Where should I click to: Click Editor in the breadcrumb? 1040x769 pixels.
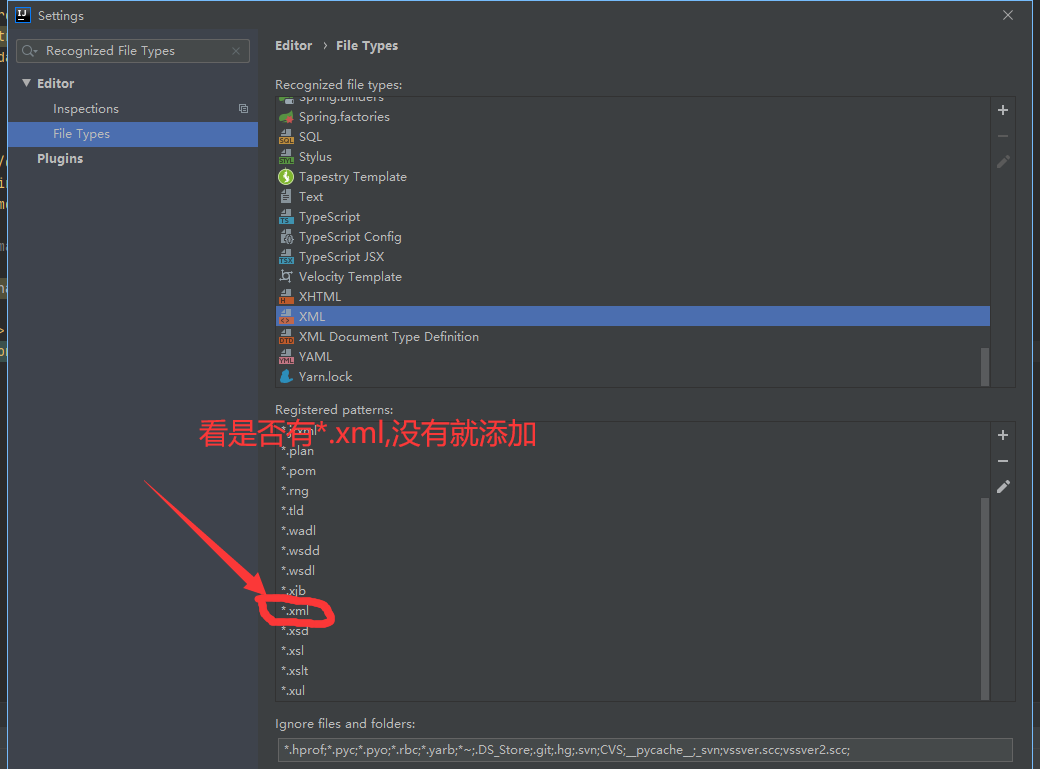click(x=293, y=46)
